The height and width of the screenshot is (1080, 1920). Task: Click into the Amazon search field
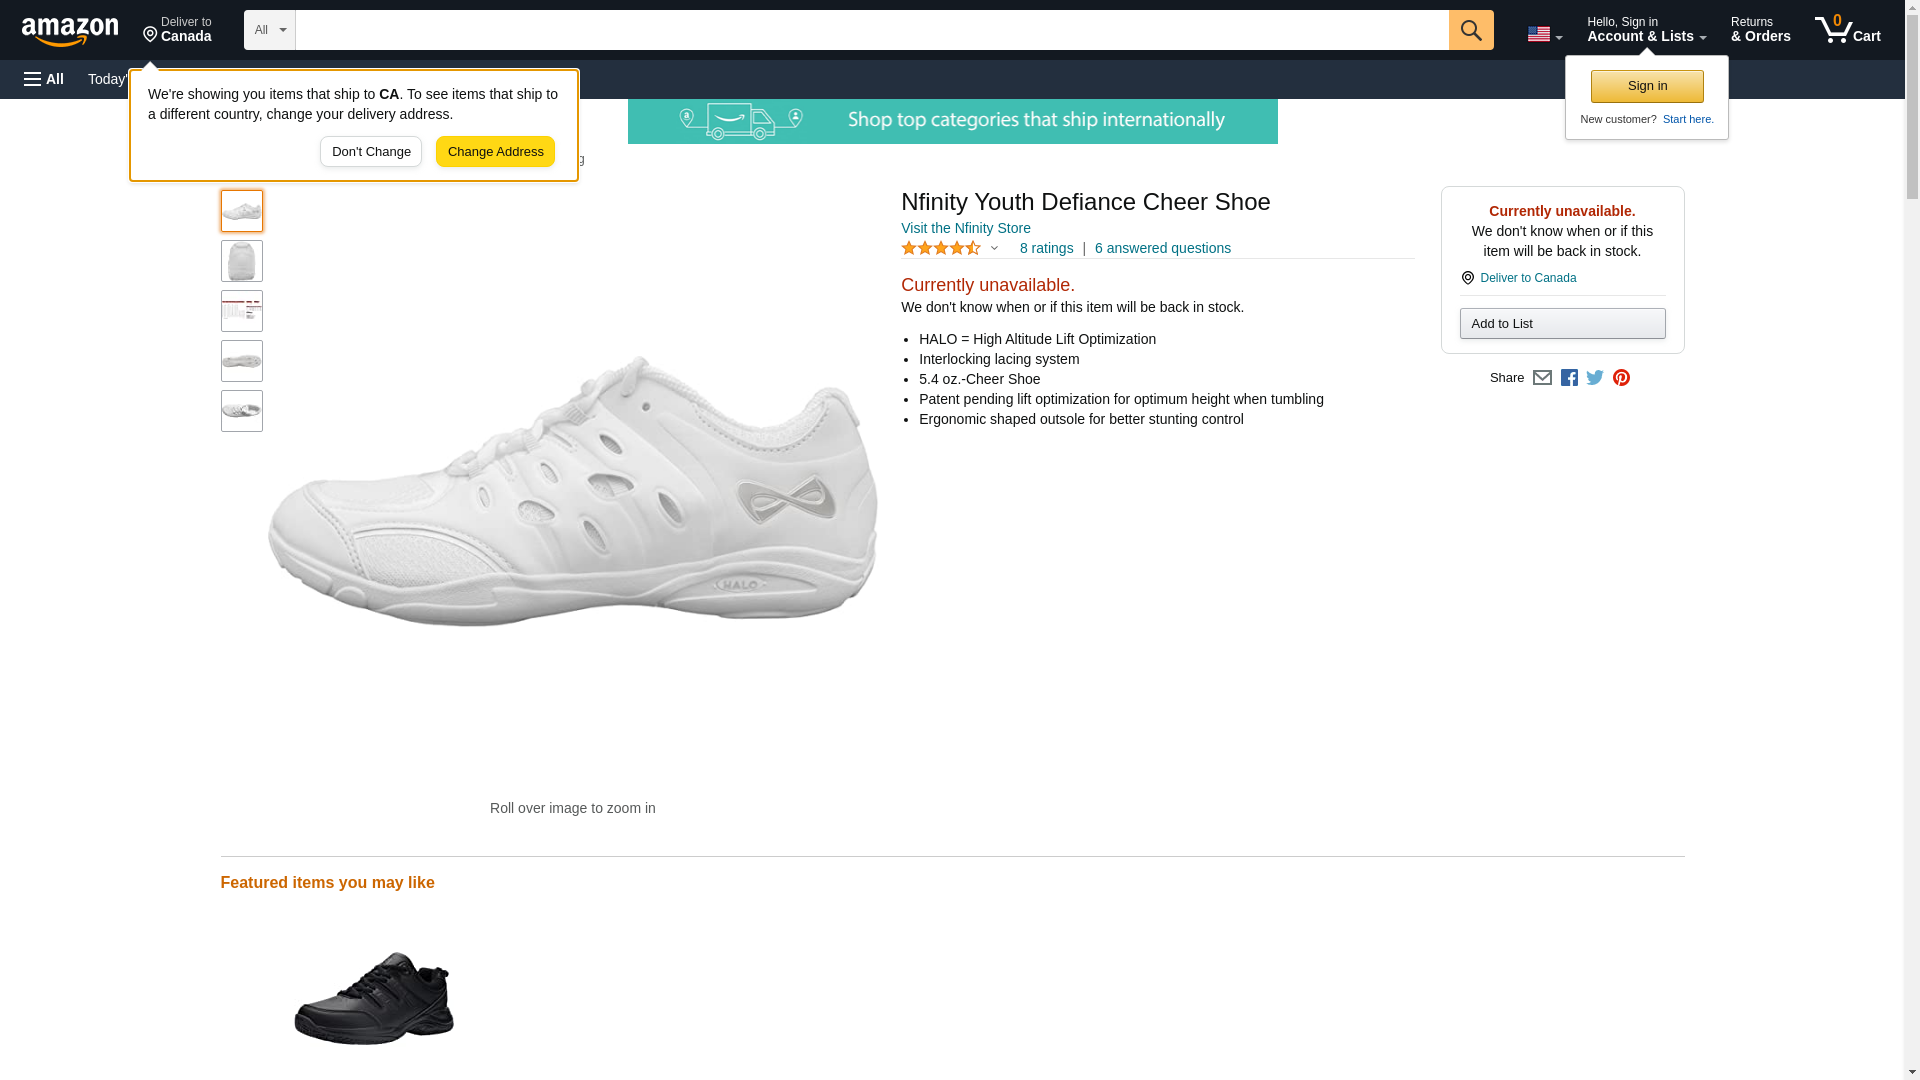click(x=870, y=30)
